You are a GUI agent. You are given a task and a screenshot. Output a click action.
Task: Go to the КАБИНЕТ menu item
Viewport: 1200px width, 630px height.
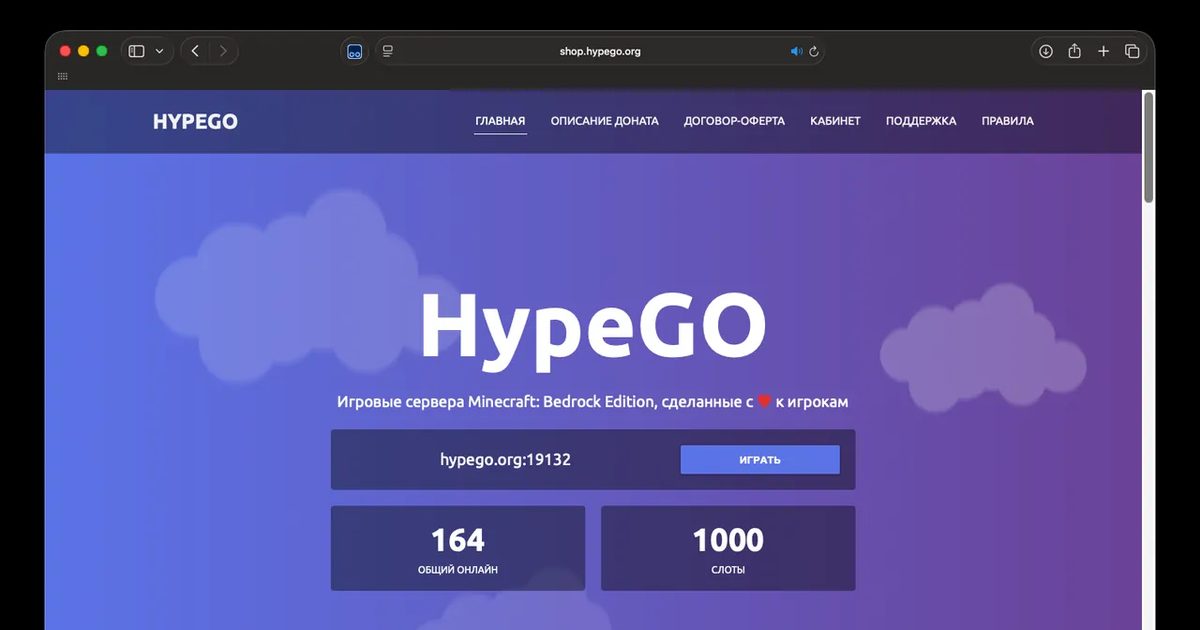(835, 121)
